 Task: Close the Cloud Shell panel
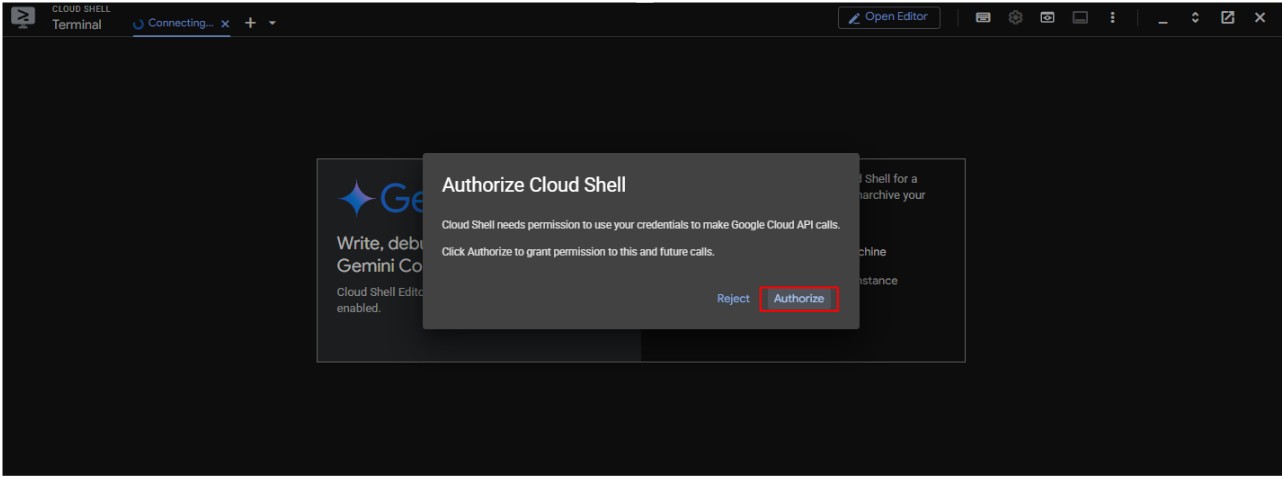coord(1260,18)
